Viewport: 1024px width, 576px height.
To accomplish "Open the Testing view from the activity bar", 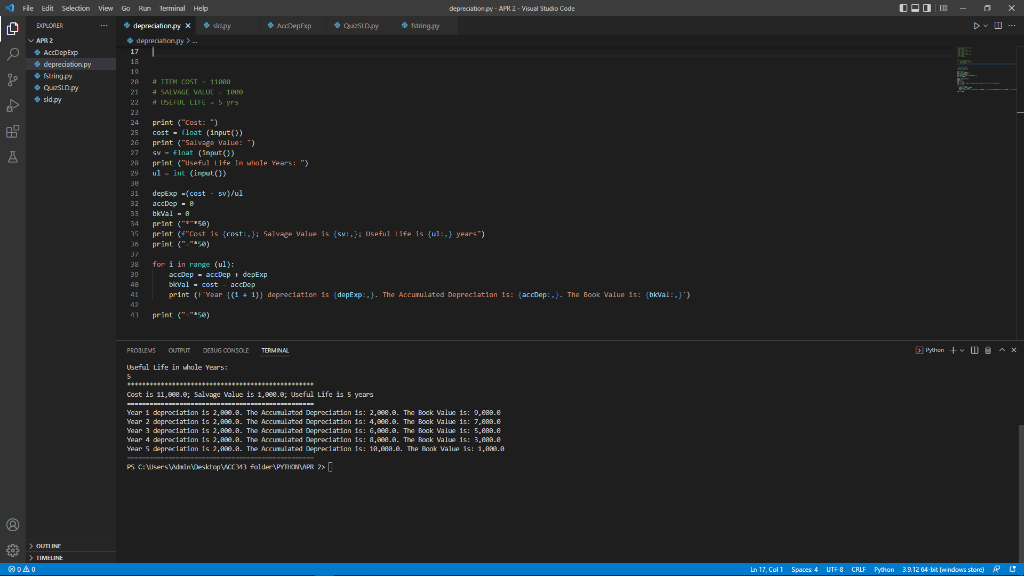I will coord(12,157).
